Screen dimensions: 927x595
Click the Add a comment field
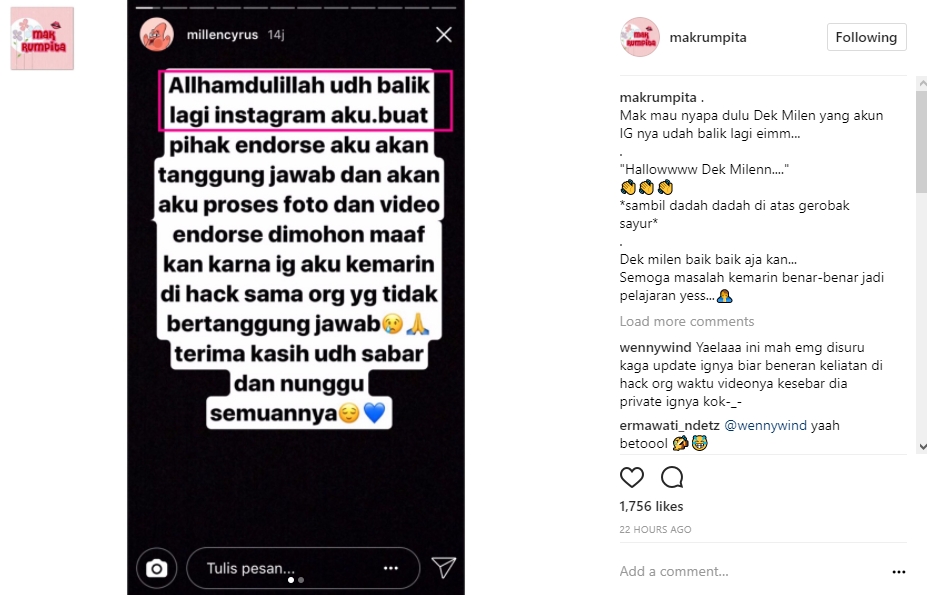(x=751, y=571)
